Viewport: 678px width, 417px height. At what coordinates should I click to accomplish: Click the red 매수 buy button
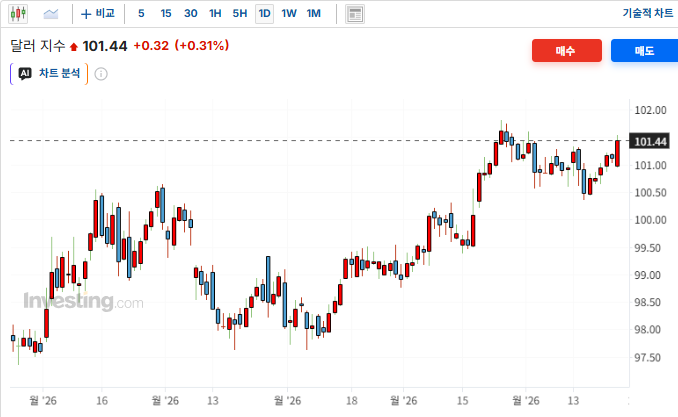[566, 51]
